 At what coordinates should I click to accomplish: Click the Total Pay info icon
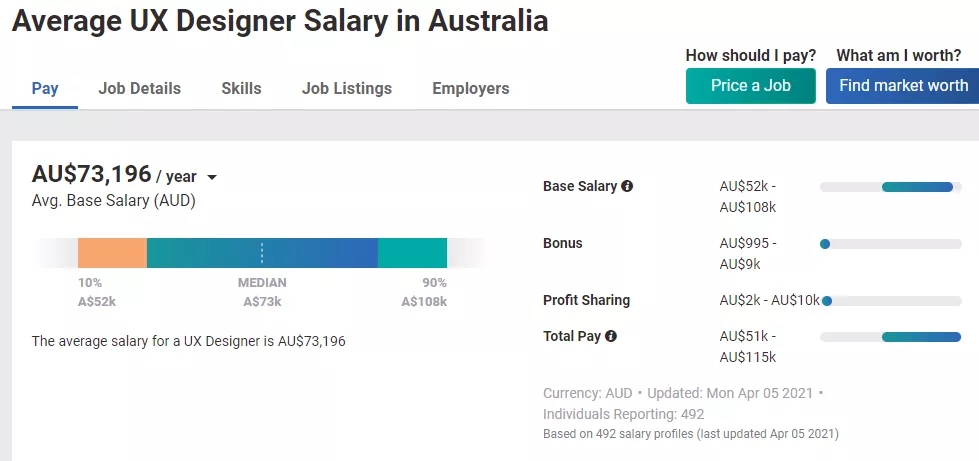[611, 336]
